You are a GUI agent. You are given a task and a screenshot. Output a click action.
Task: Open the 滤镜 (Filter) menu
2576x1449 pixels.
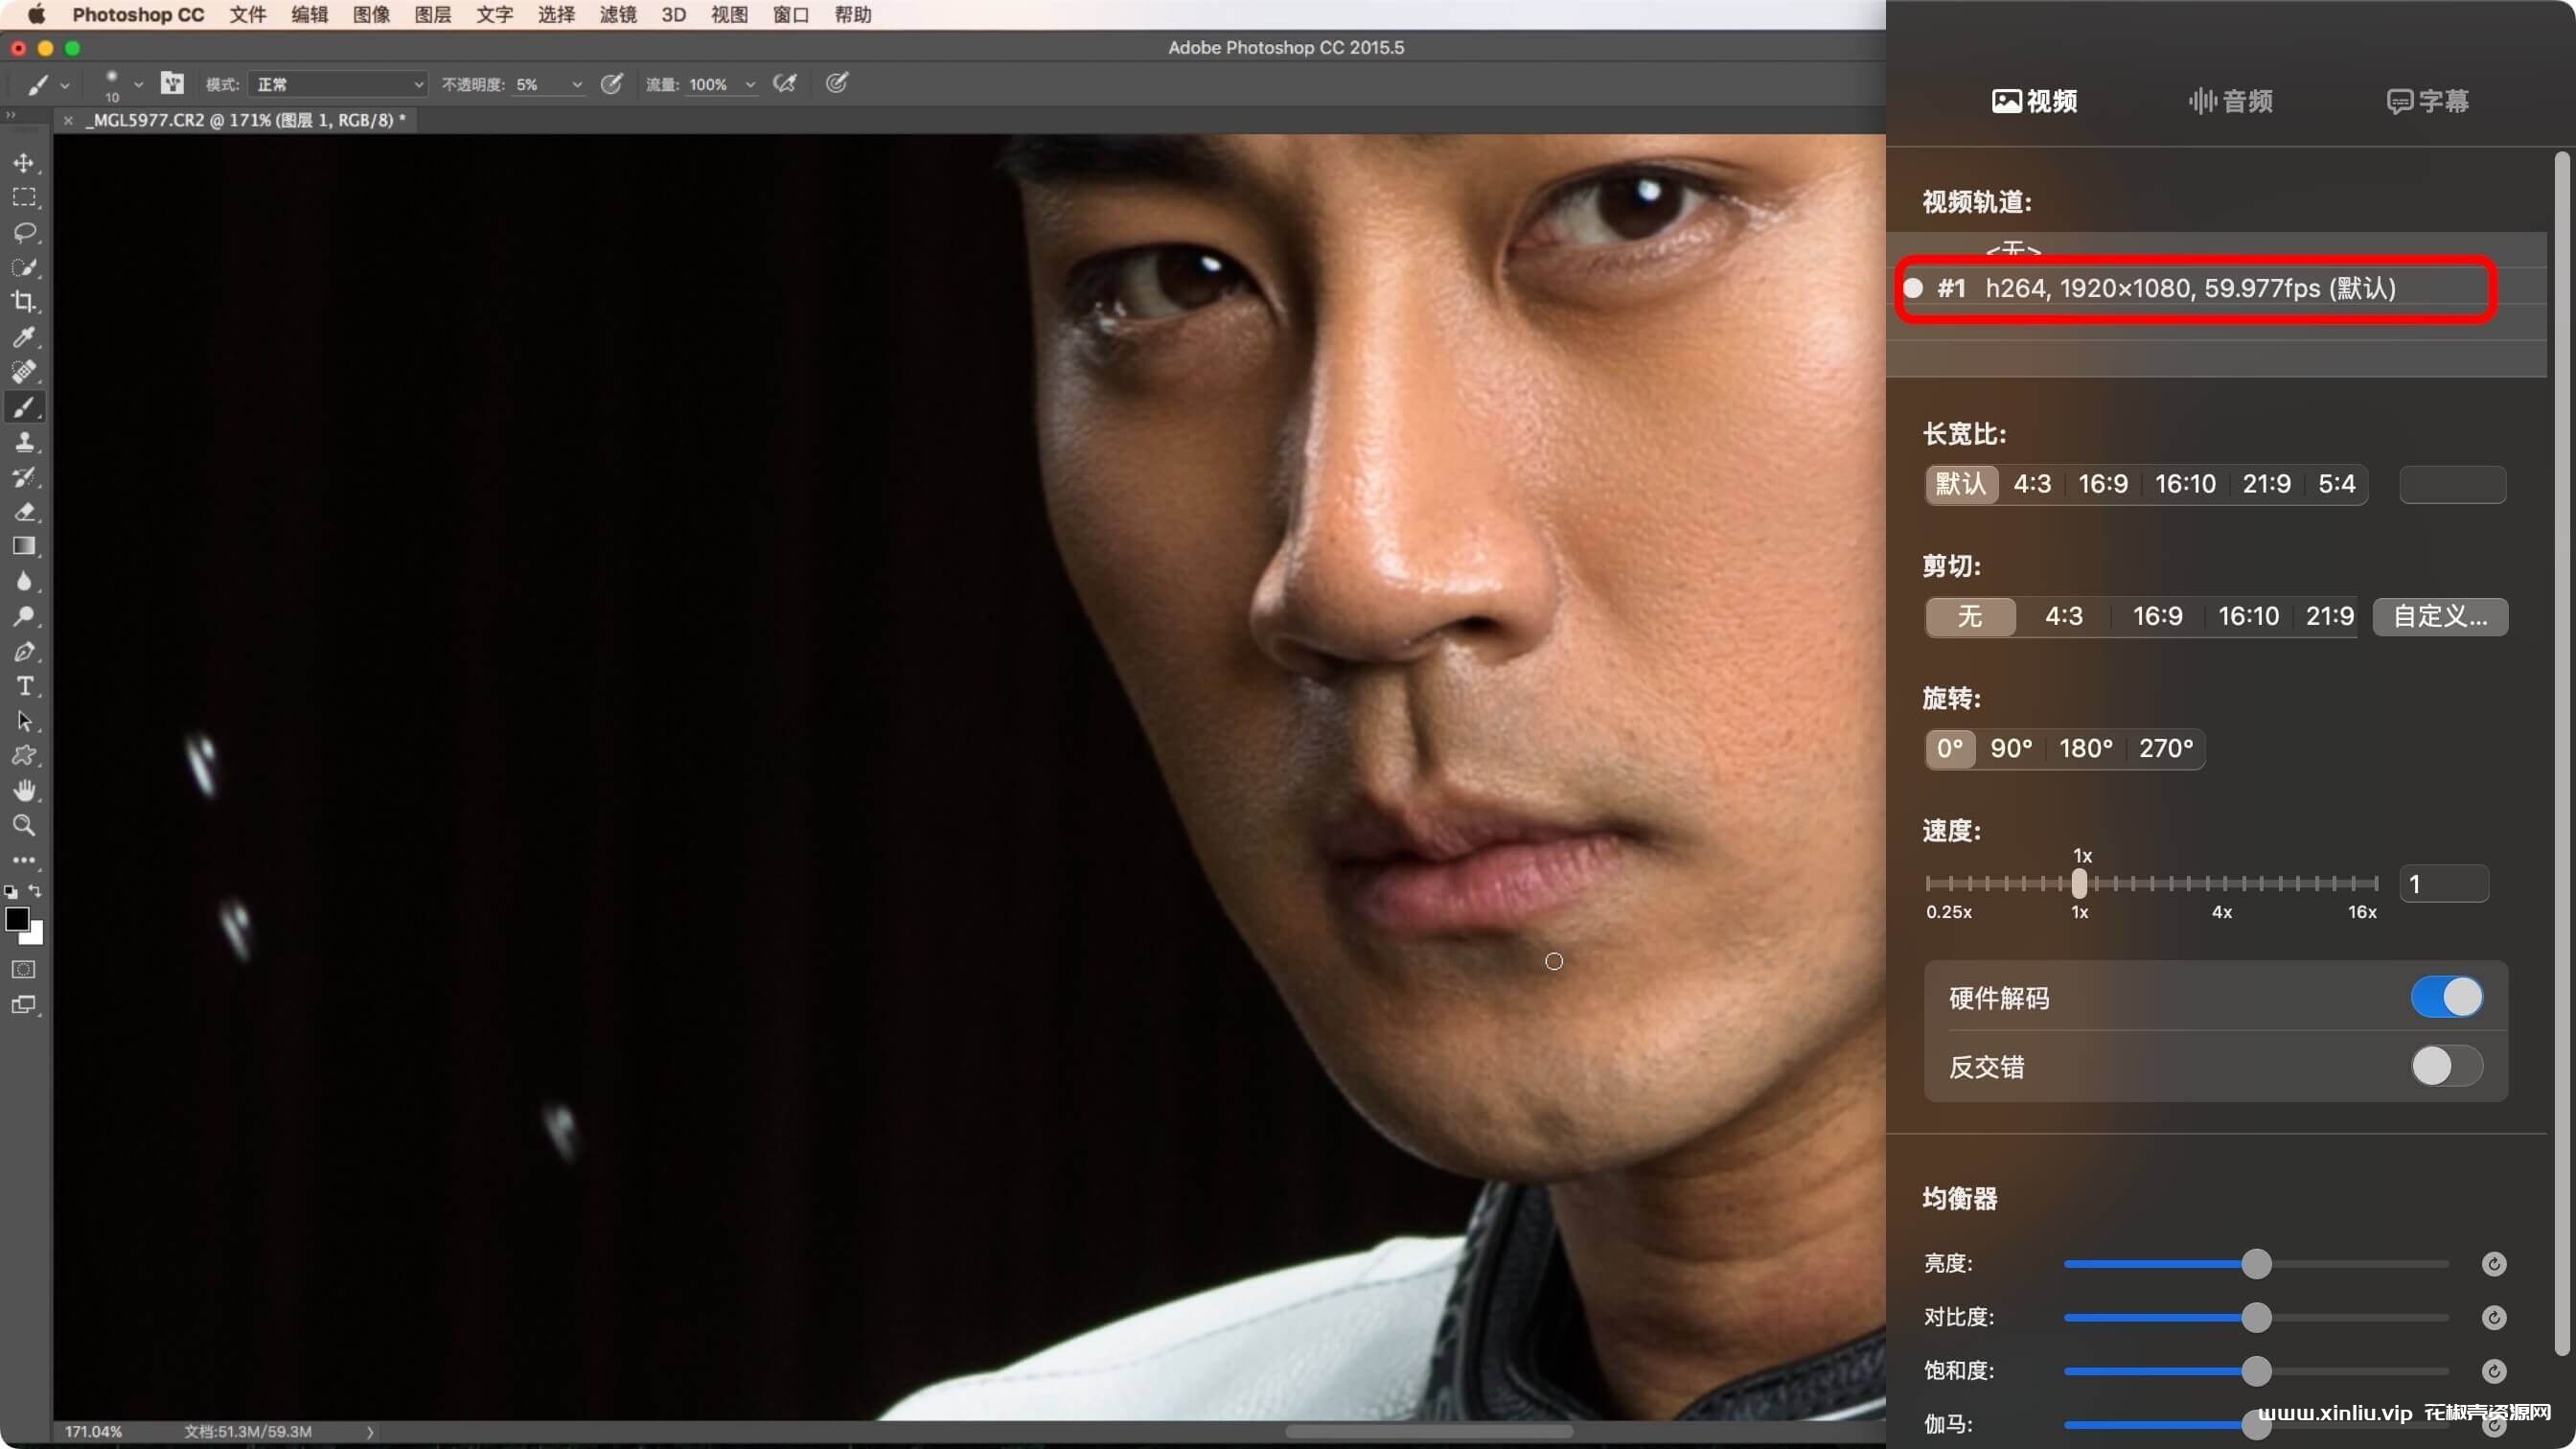click(618, 15)
